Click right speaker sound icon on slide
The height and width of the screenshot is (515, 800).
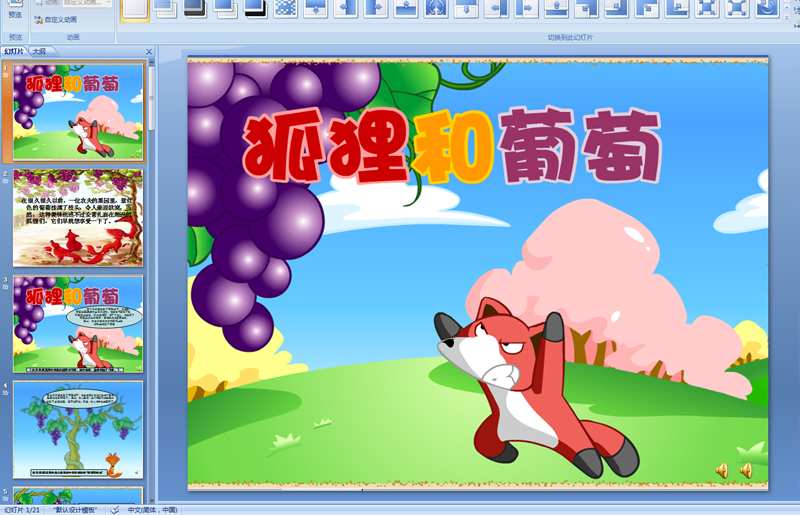[x=745, y=470]
